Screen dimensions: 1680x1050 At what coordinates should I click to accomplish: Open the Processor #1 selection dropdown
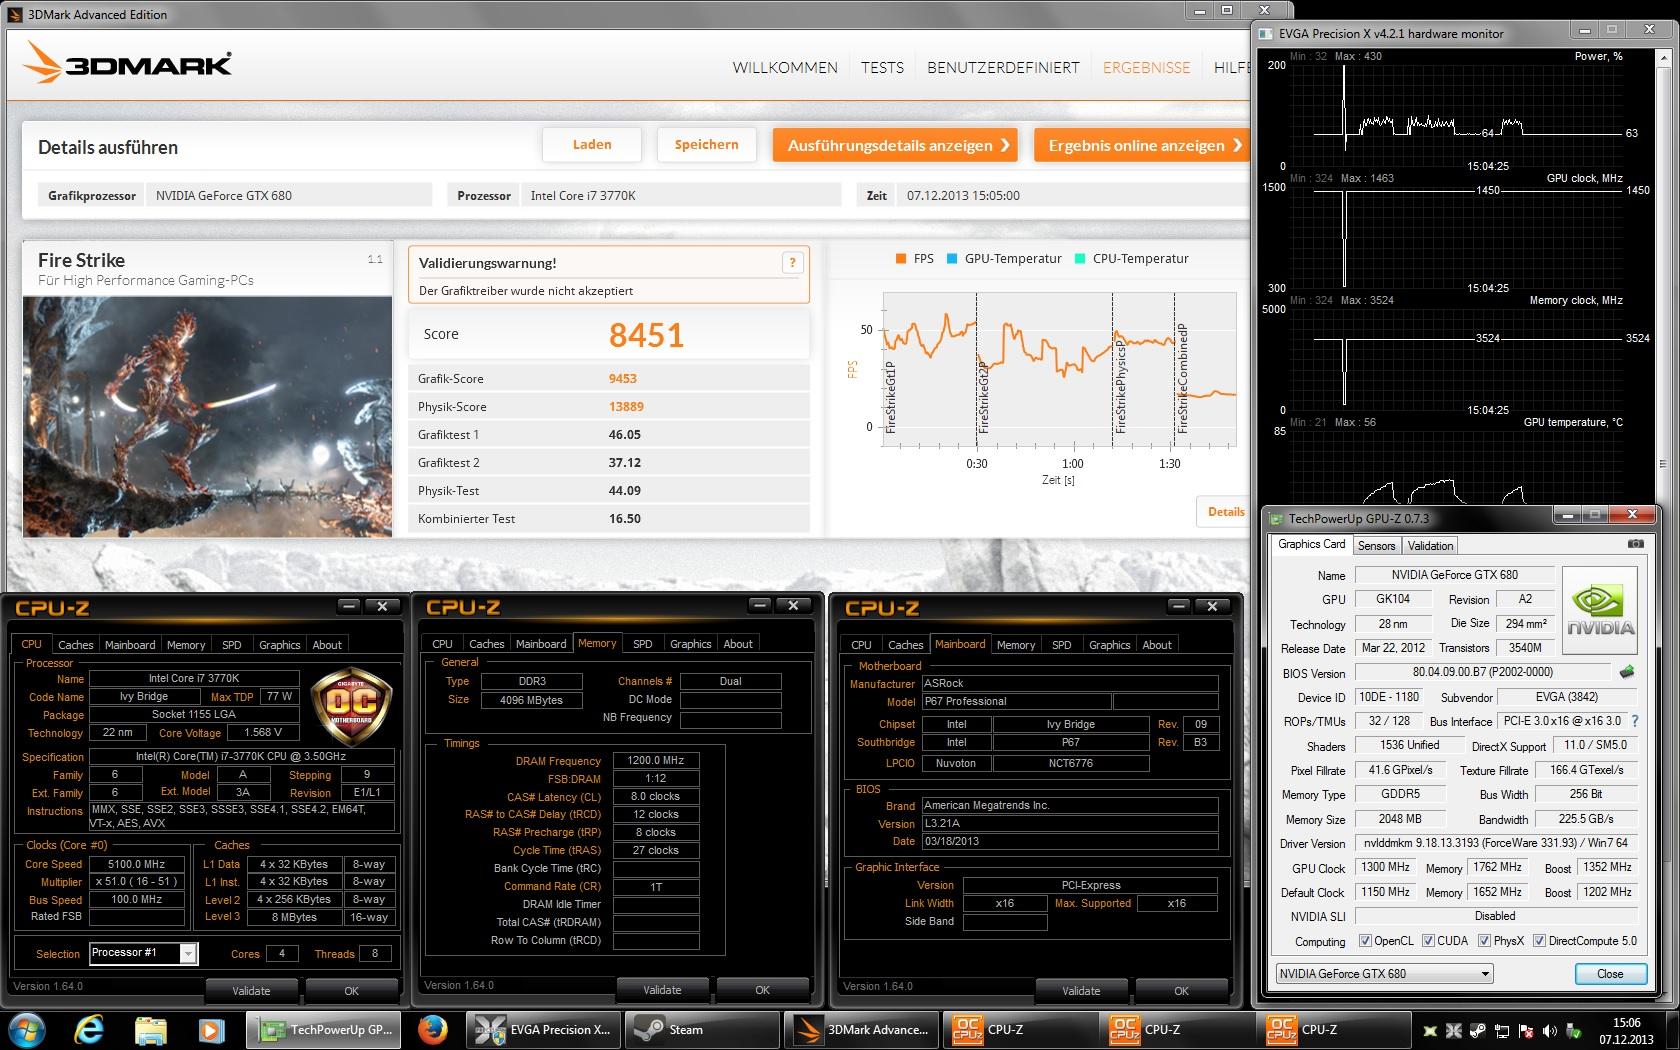(x=188, y=953)
